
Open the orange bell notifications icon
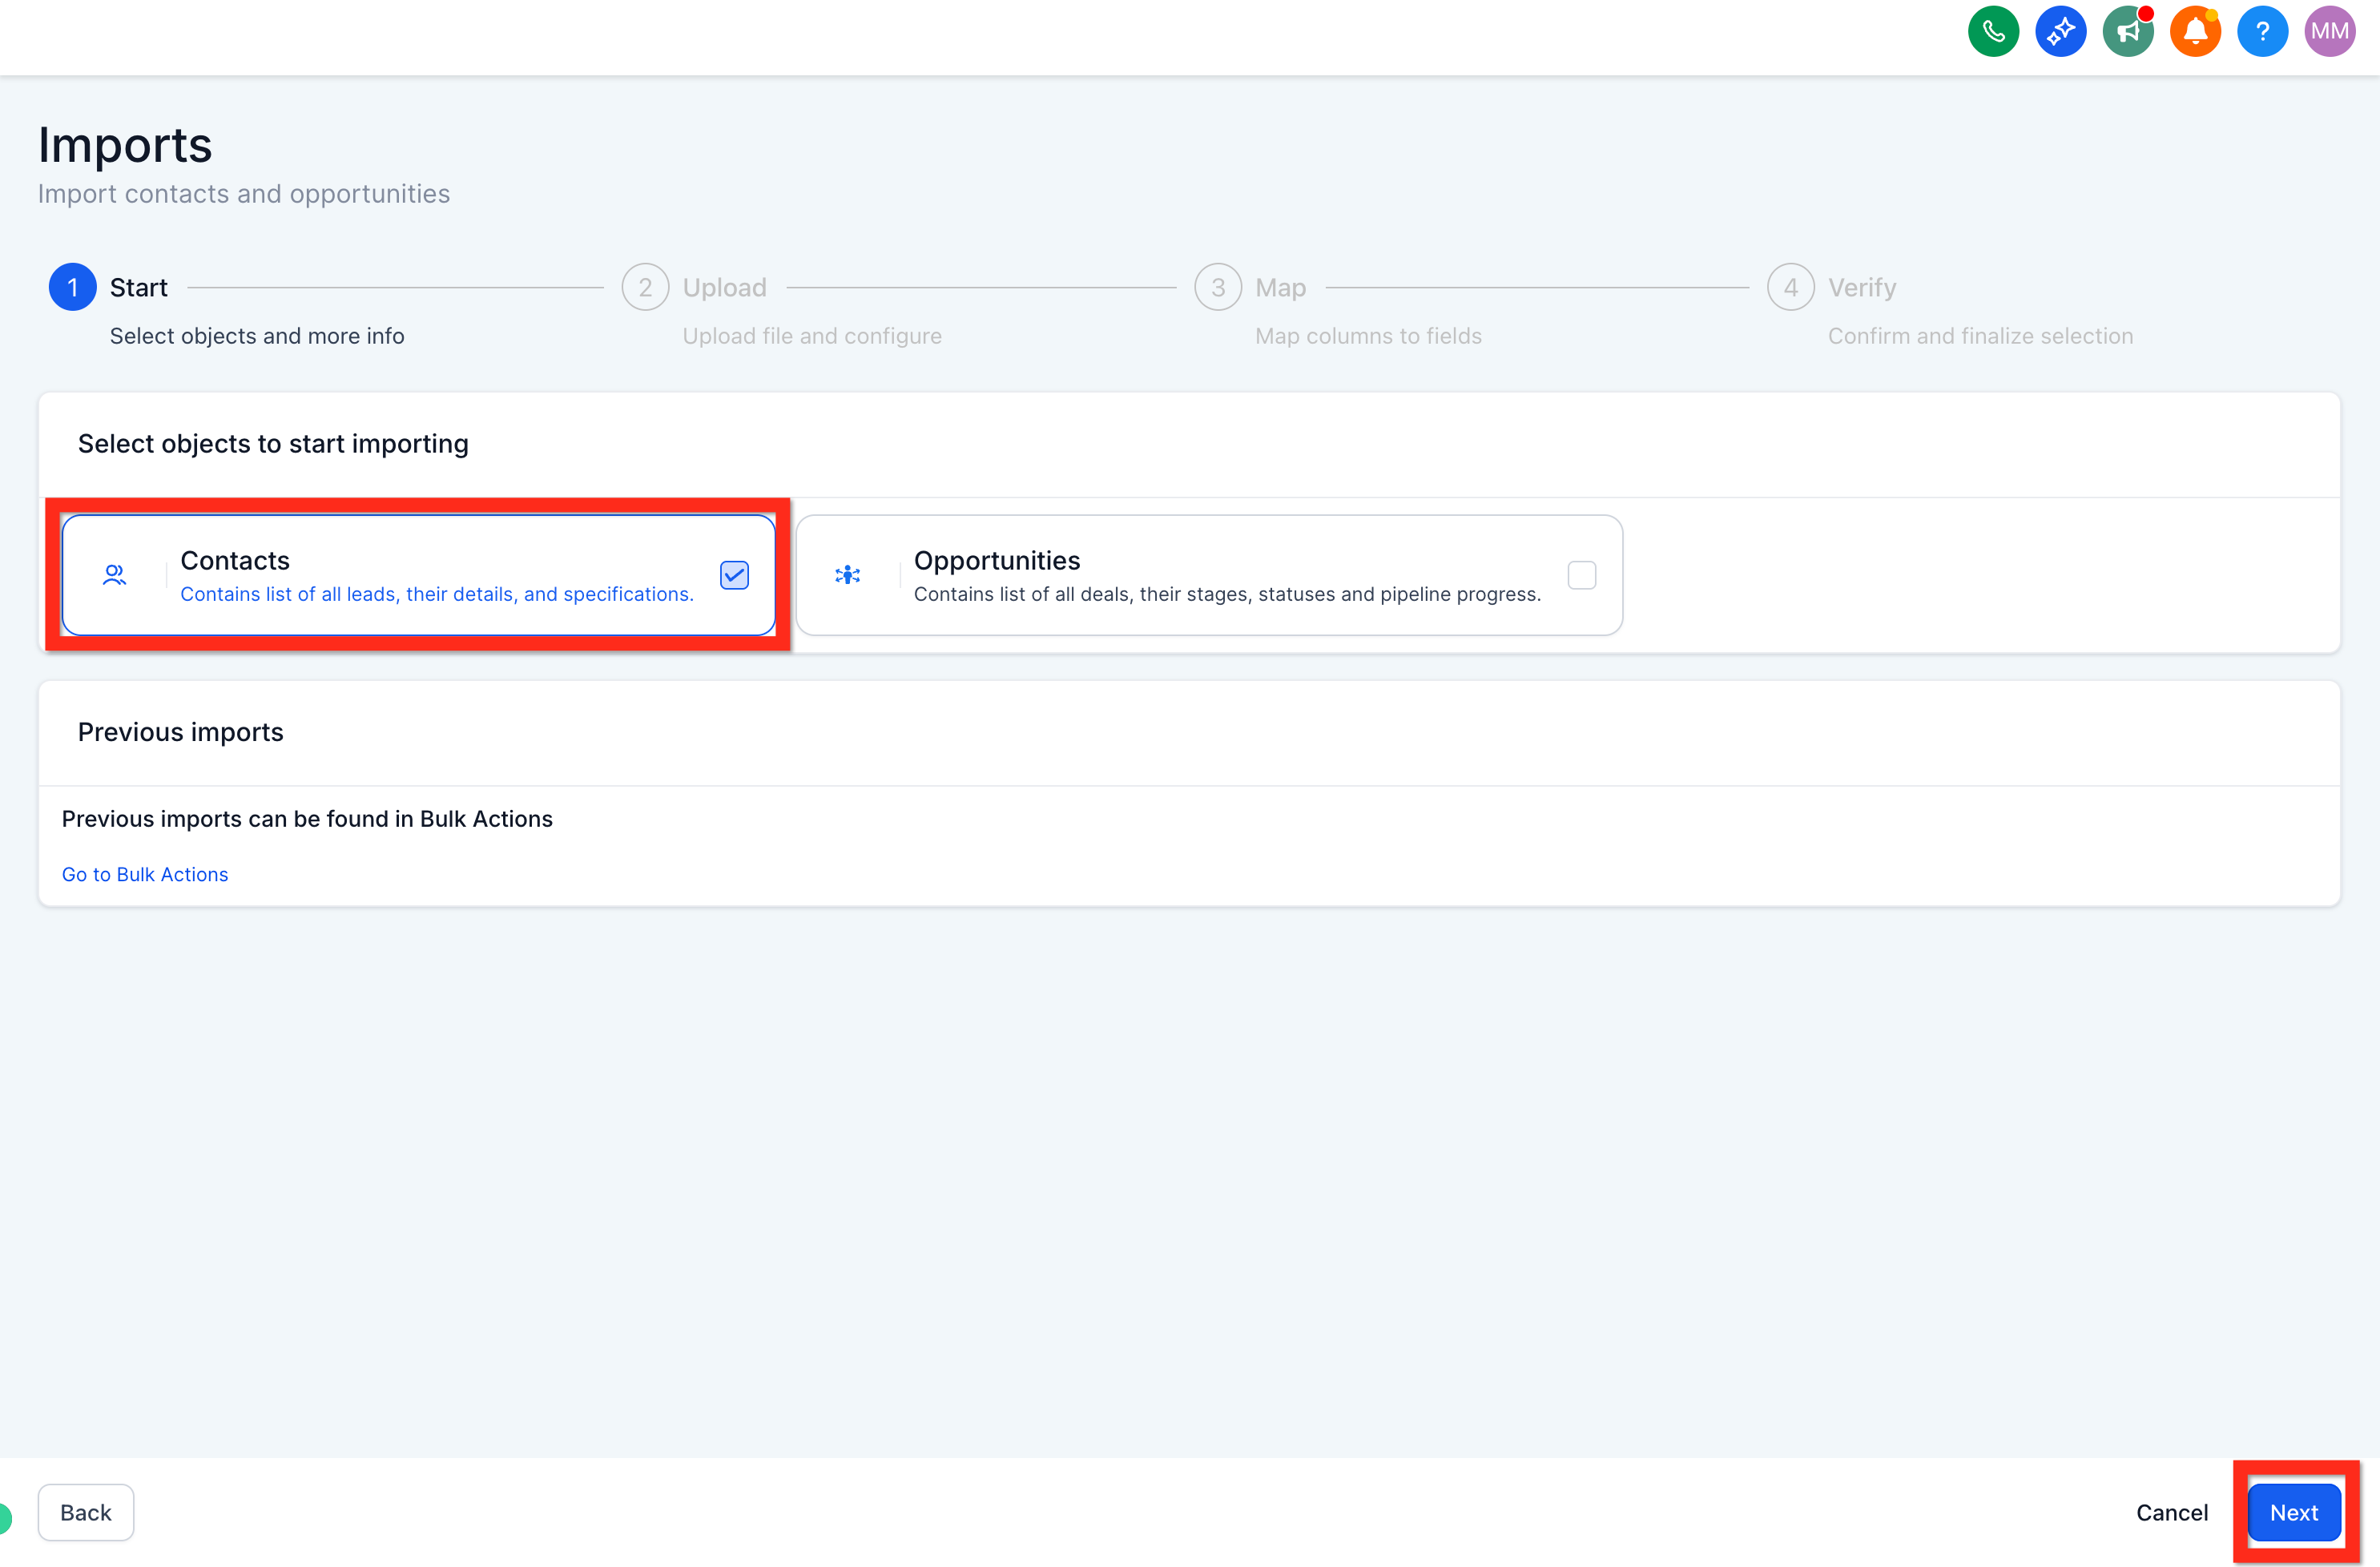click(2195, 31)
